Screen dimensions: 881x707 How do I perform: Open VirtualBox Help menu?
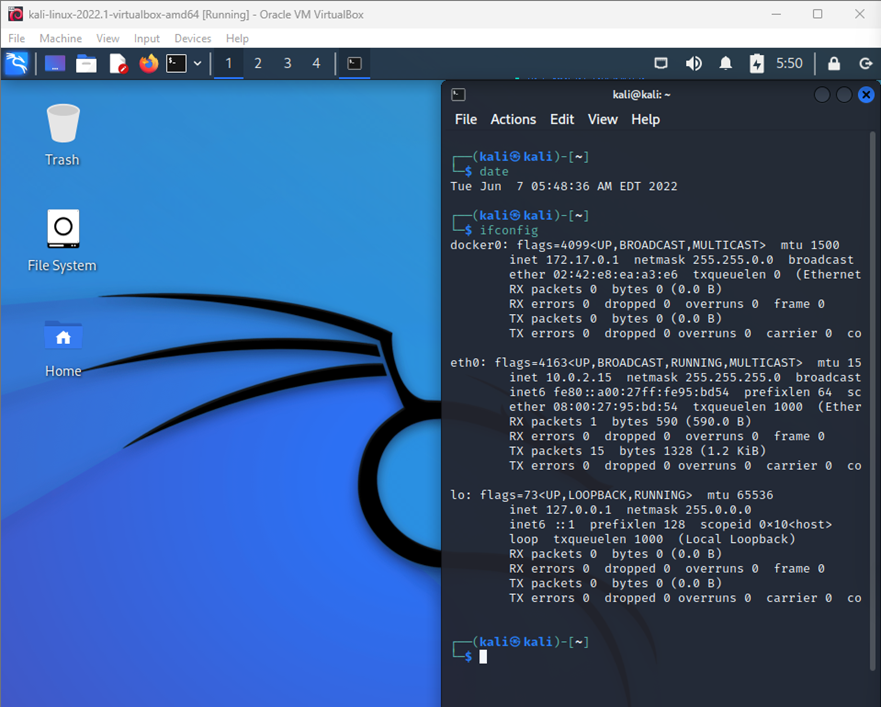[x=237, y=38]
